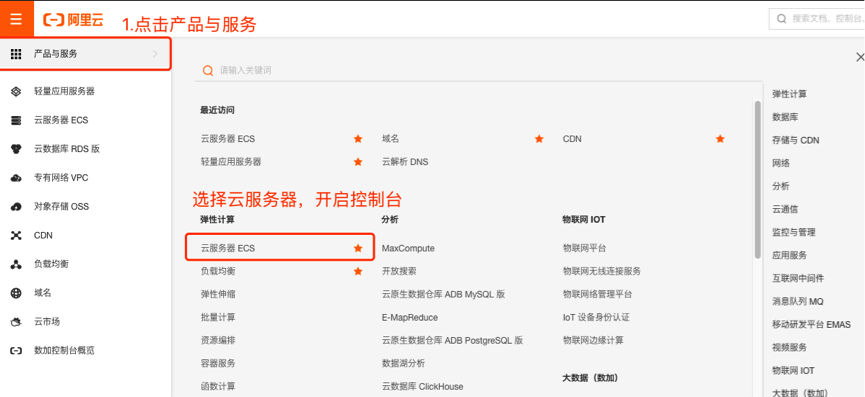Click the Alibaba Cloud logo
Image resolution: width=865 pixels, height=397 pixels.
(x=73, y=20)
